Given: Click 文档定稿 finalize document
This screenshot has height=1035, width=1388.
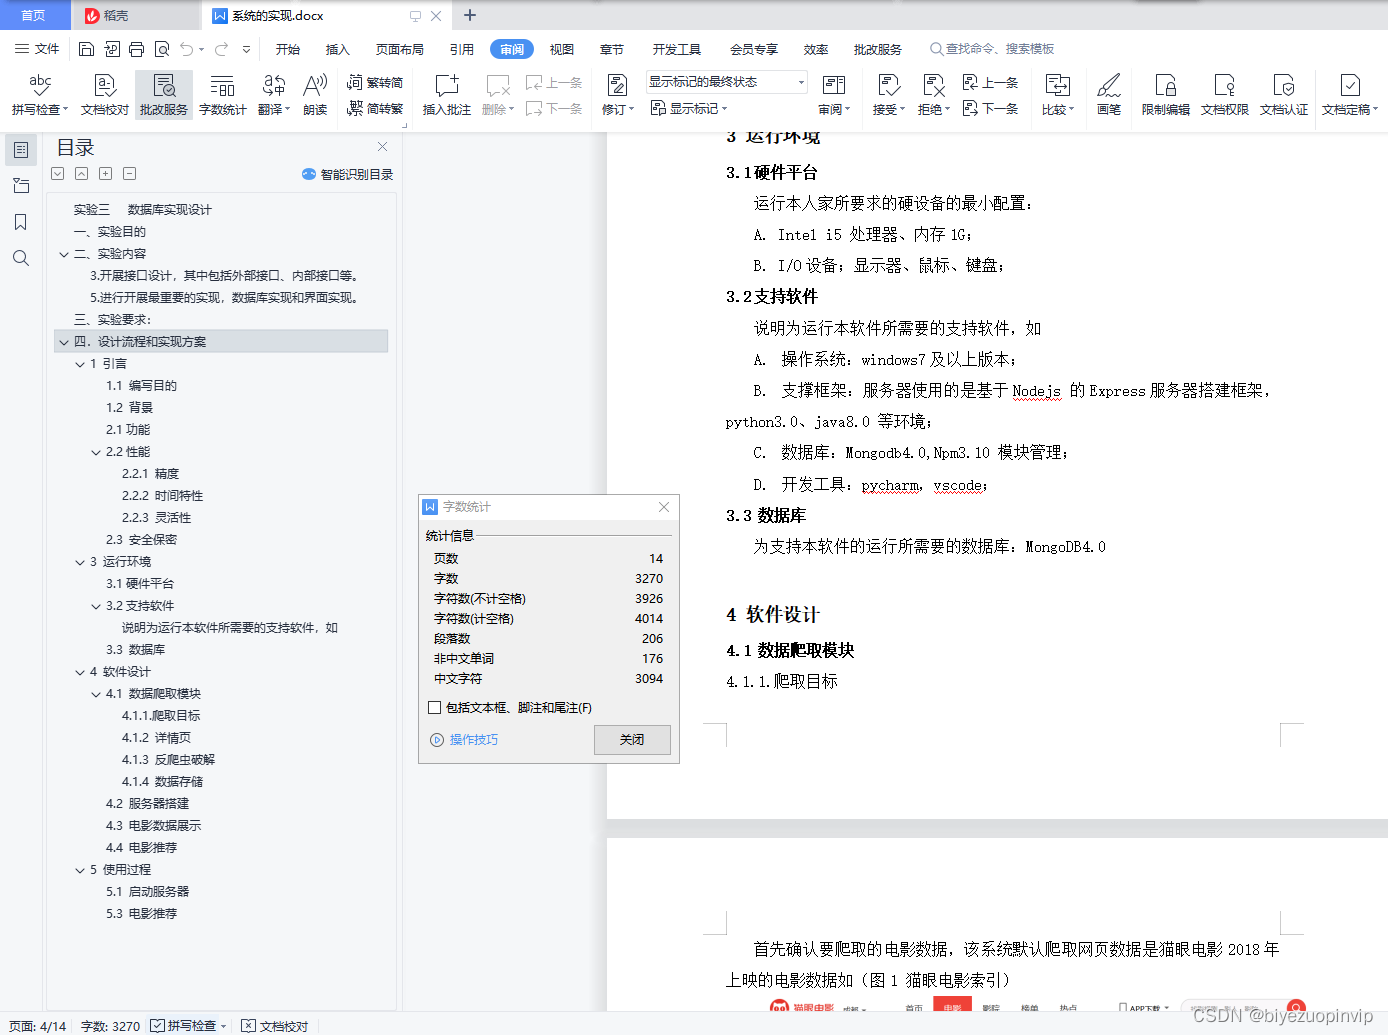Looking at the screenshot, I should point(1349,95).
